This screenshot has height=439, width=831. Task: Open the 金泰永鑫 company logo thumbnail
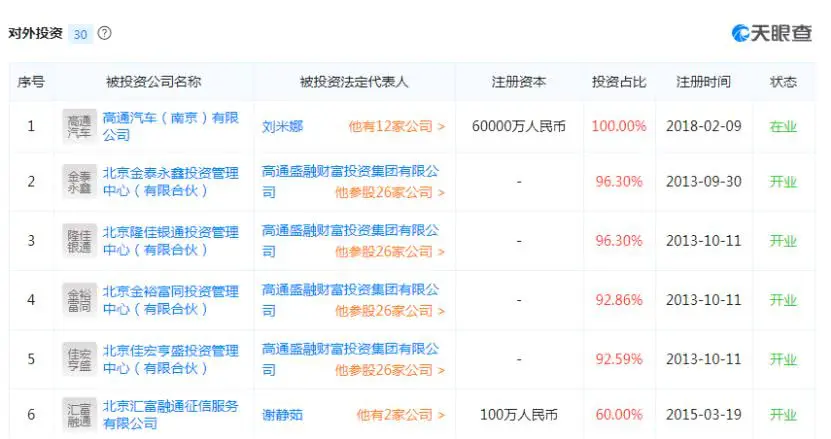pos(79,182)
